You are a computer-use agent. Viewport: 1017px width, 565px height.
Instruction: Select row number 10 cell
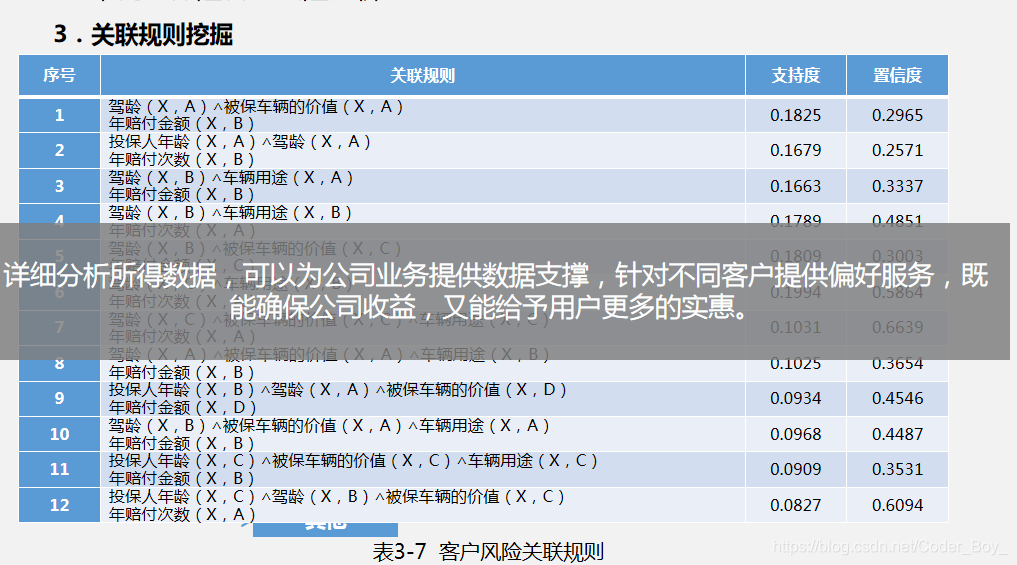[59, 434]
